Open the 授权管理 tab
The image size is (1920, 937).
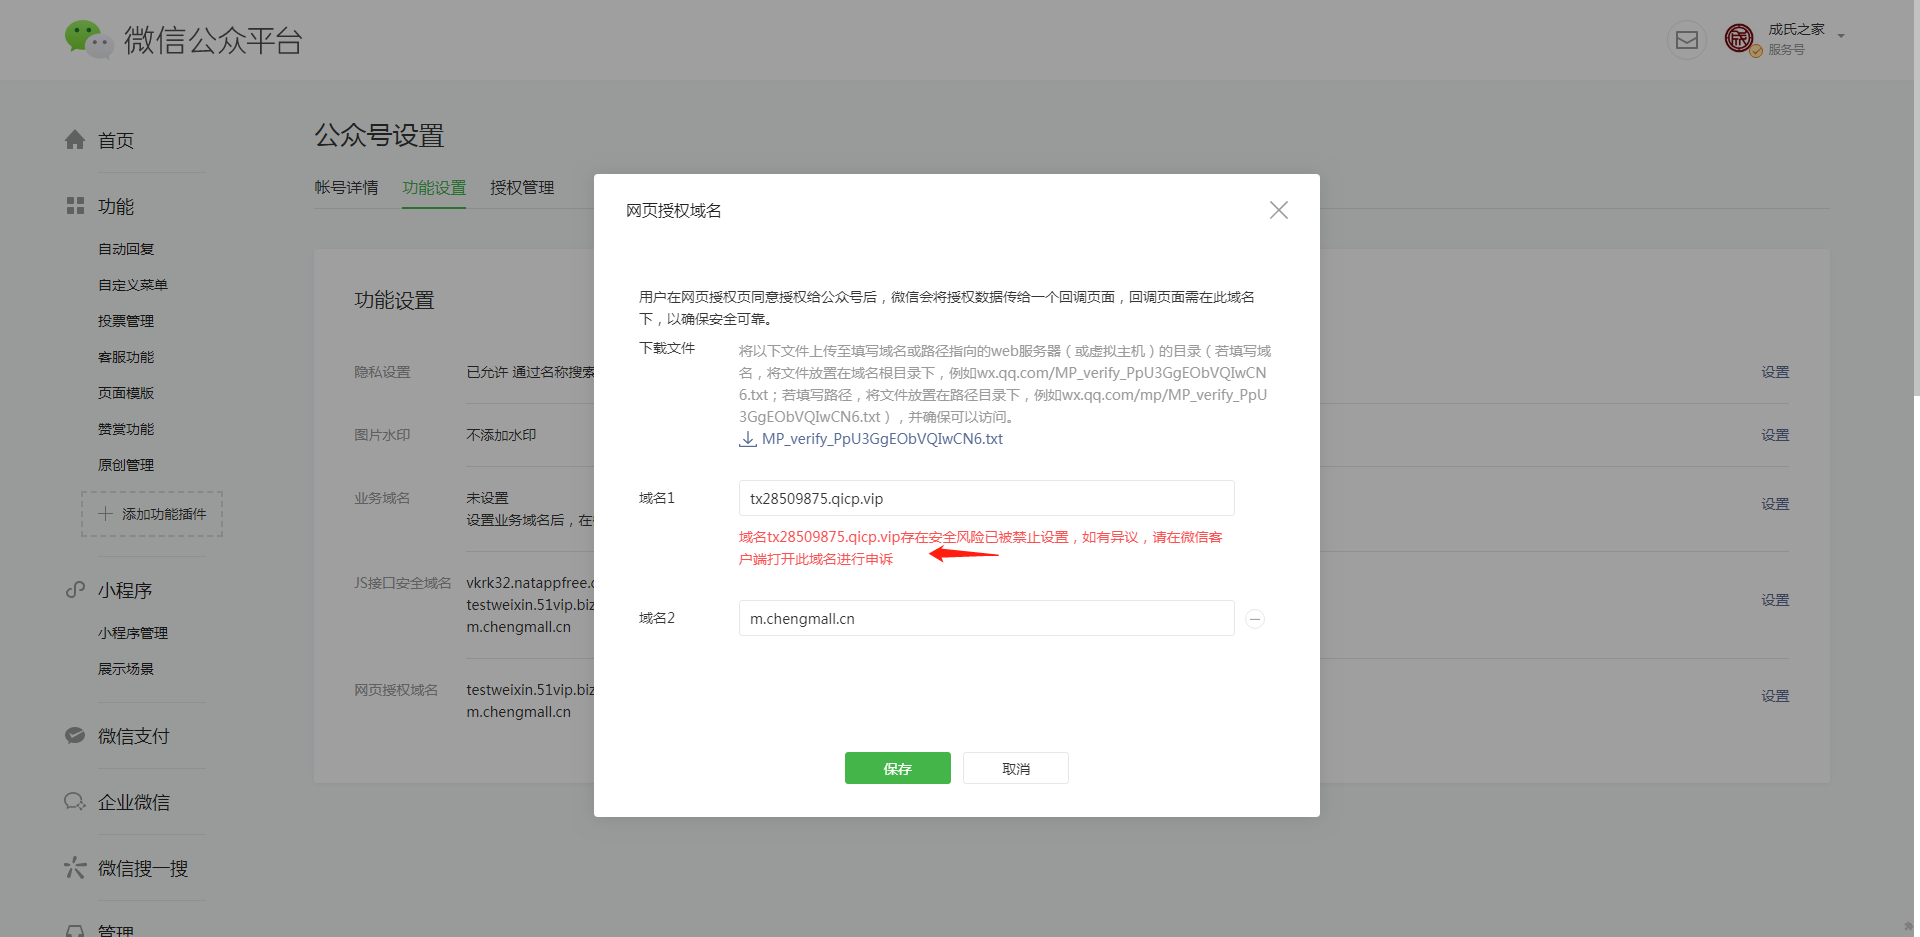(x=522, y=188)
